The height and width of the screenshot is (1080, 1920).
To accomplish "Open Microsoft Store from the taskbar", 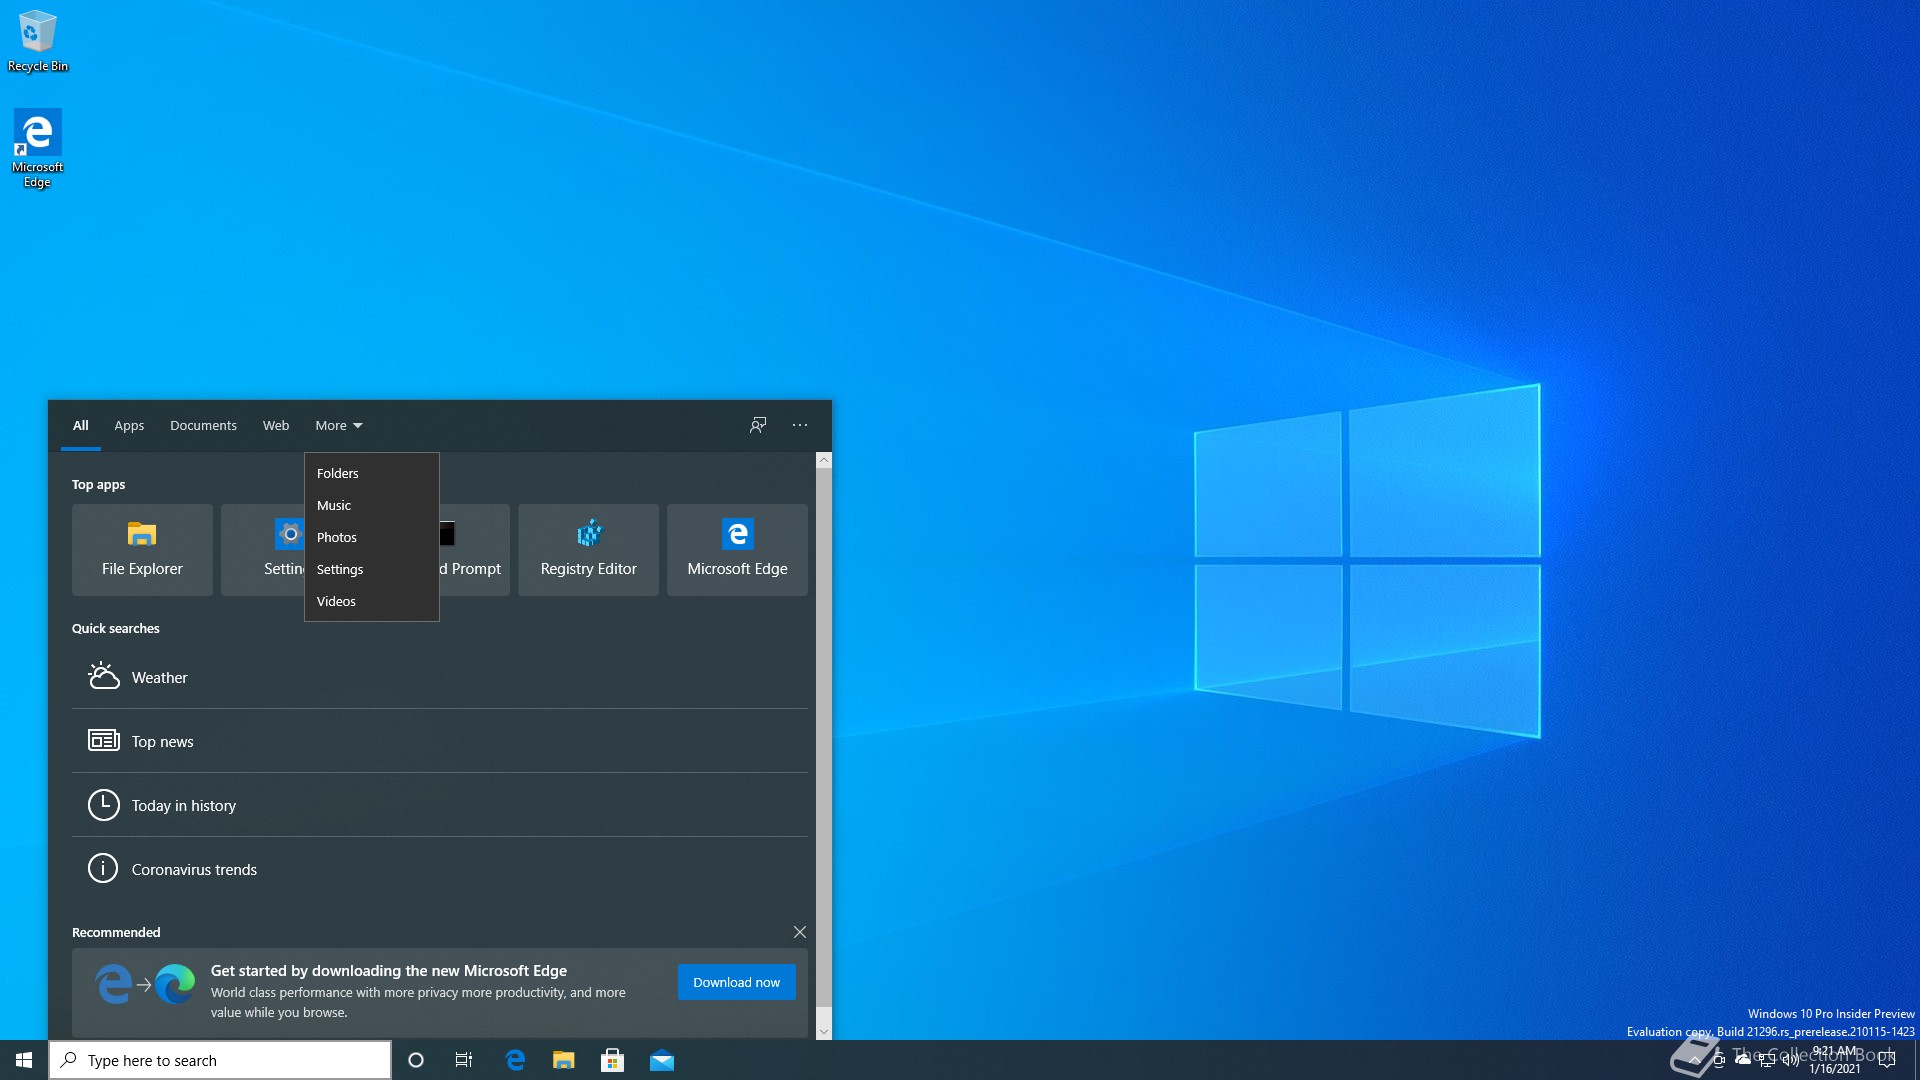I will point(613,1060).
